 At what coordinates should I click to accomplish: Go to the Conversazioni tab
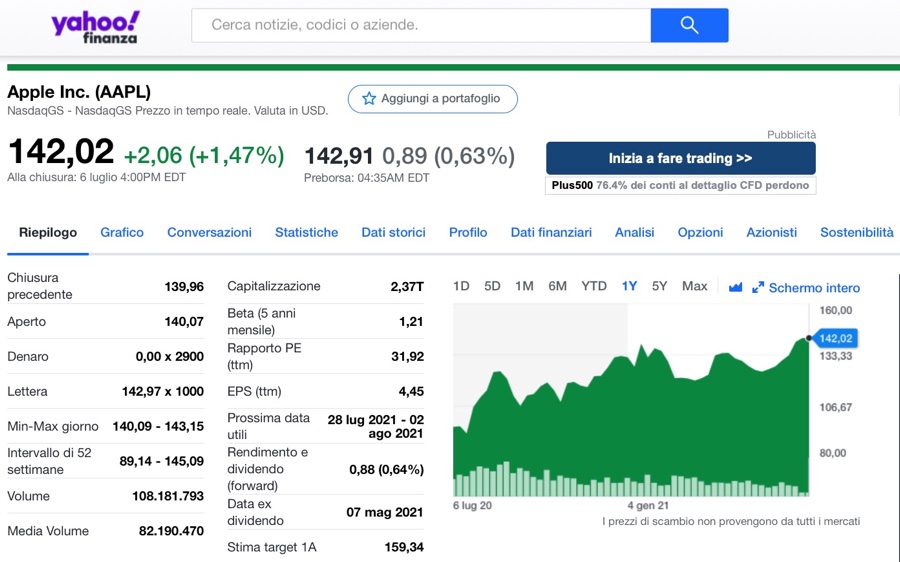pyautogui.click(x=209, y=232)
